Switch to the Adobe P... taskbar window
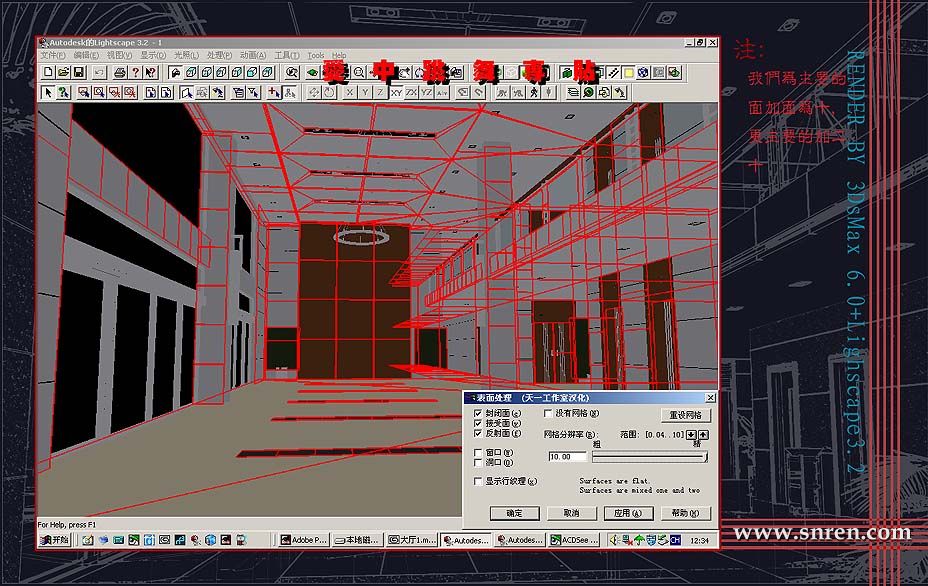The image size is (928, 586). 303,540
